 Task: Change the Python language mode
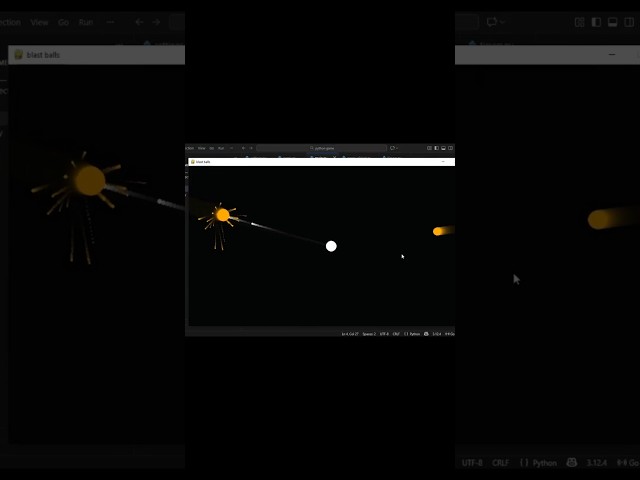click(x=412, y=334)
